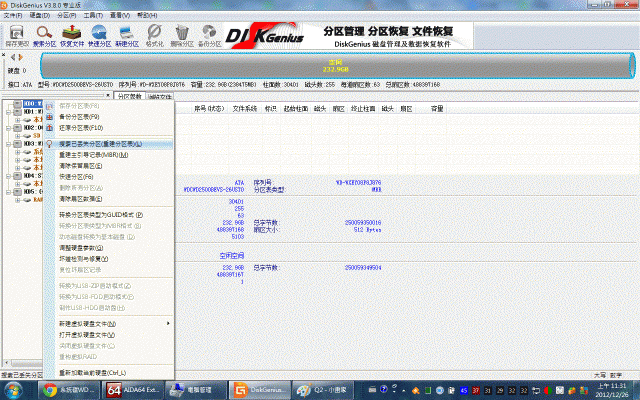Viewport: 640px width, 400px height.
Task: Choose 还原分区表(F10) in context menu
Action: coord(109,128)
